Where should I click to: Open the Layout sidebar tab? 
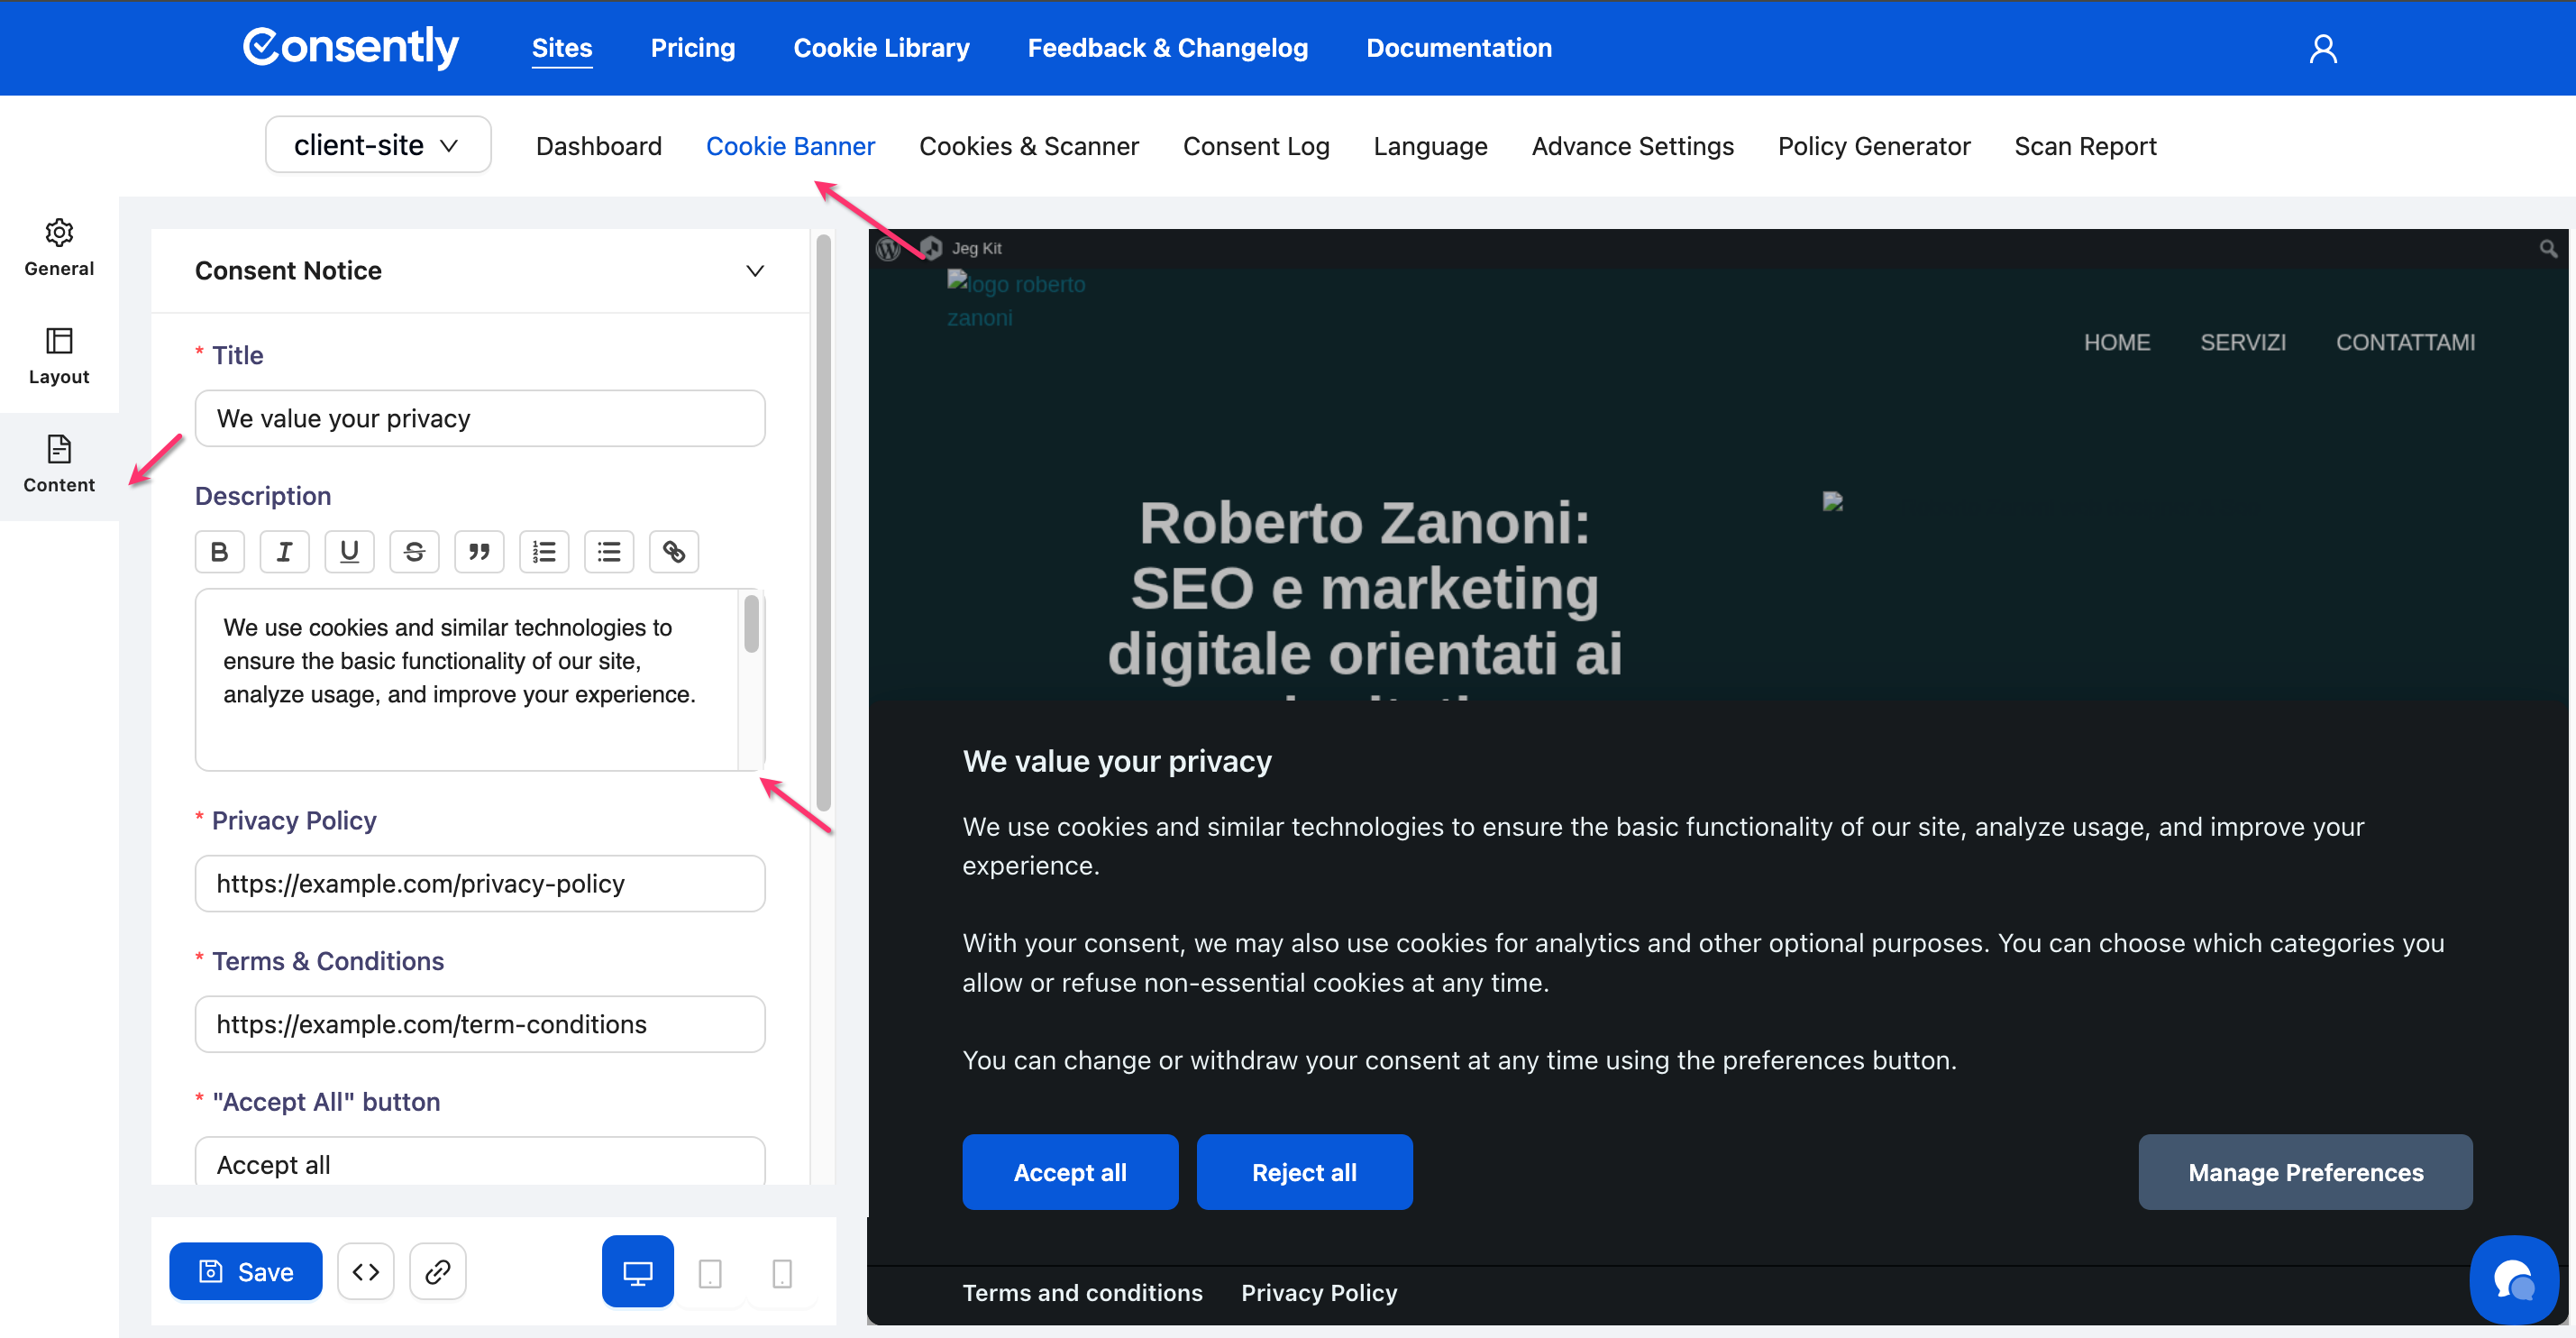(59, 355)
